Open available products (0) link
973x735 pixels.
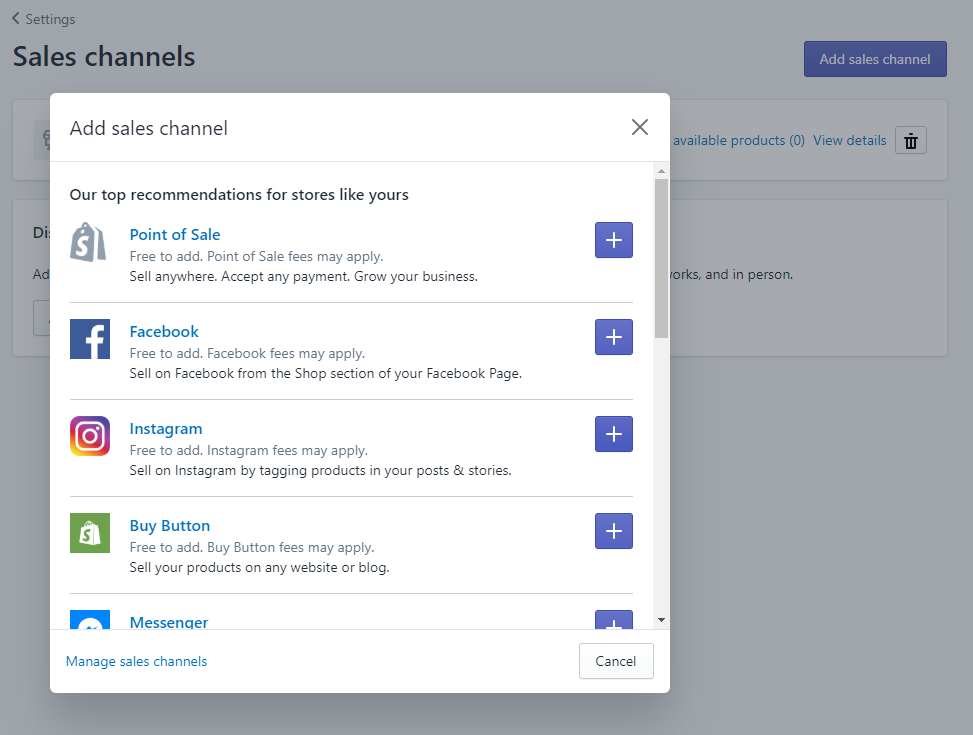[x=738, y=140]
